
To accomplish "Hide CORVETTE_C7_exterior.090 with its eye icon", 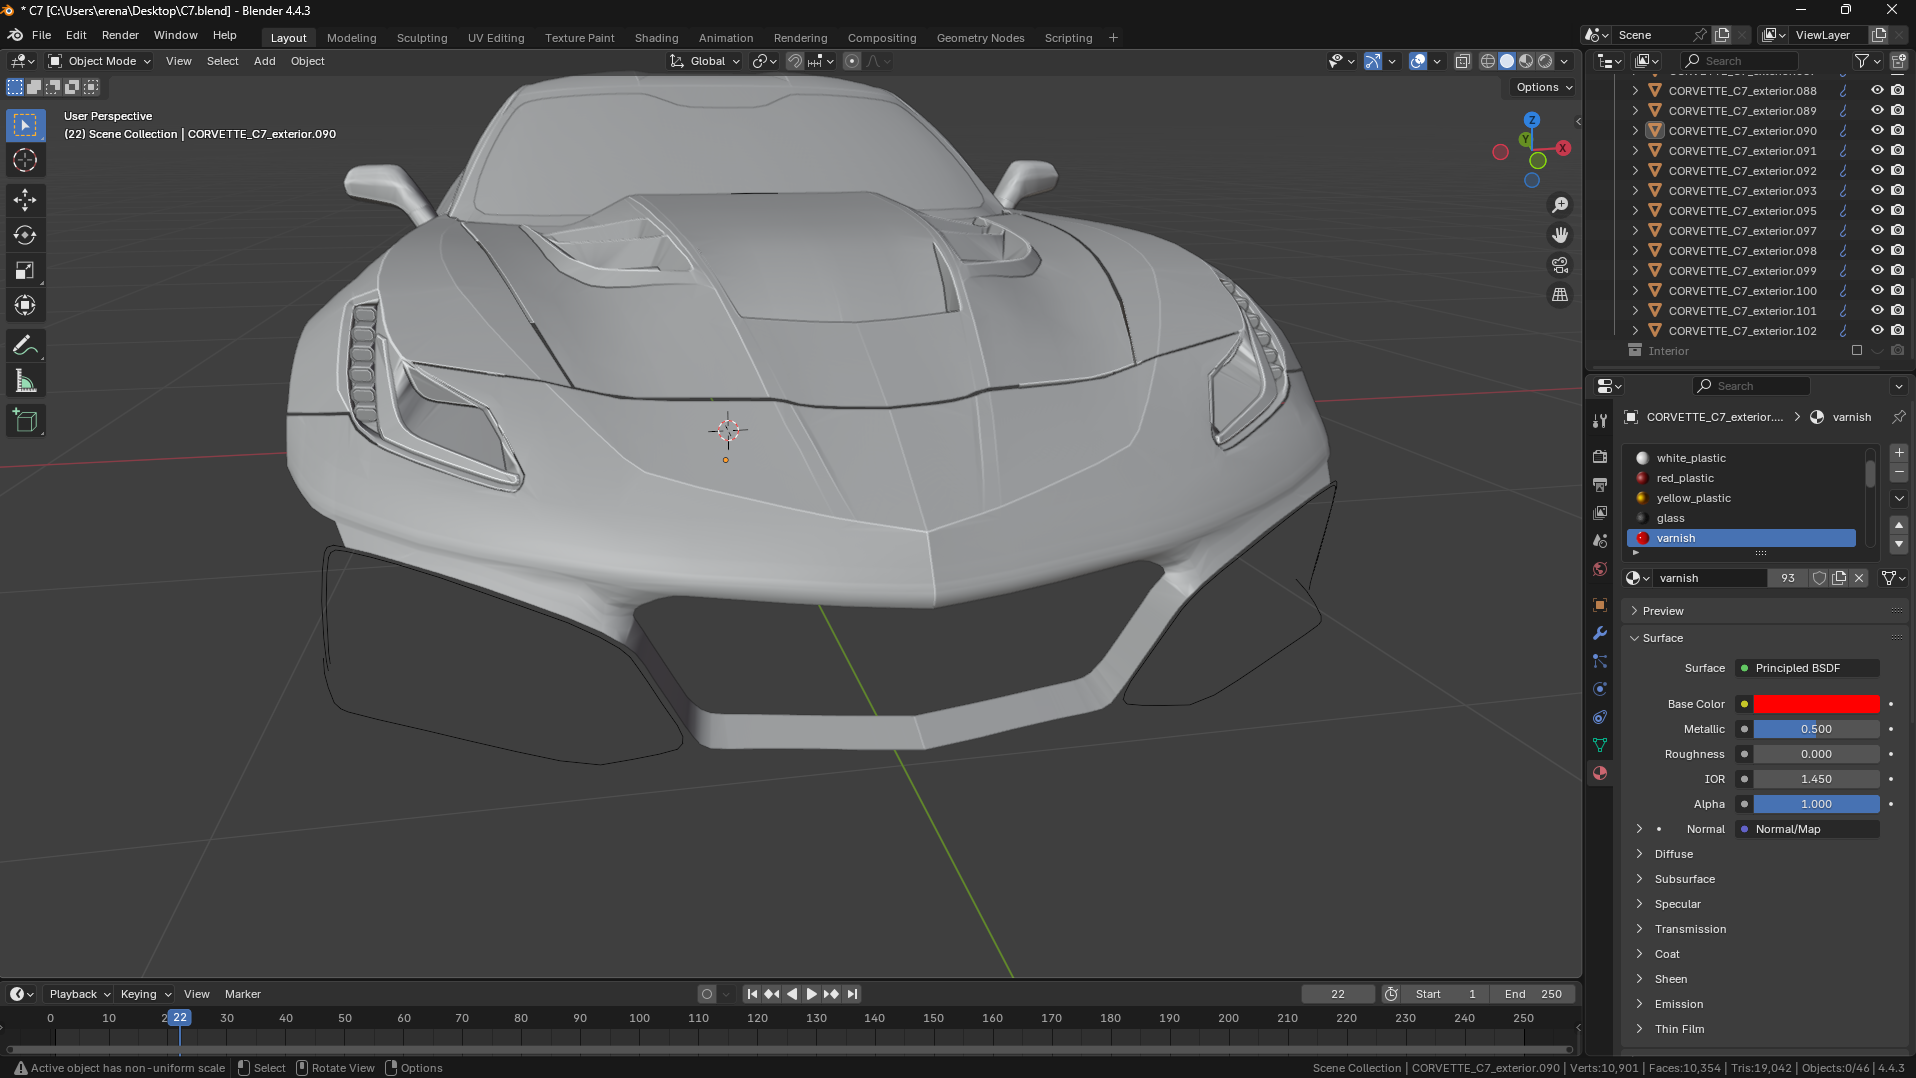I will 1877,130.
